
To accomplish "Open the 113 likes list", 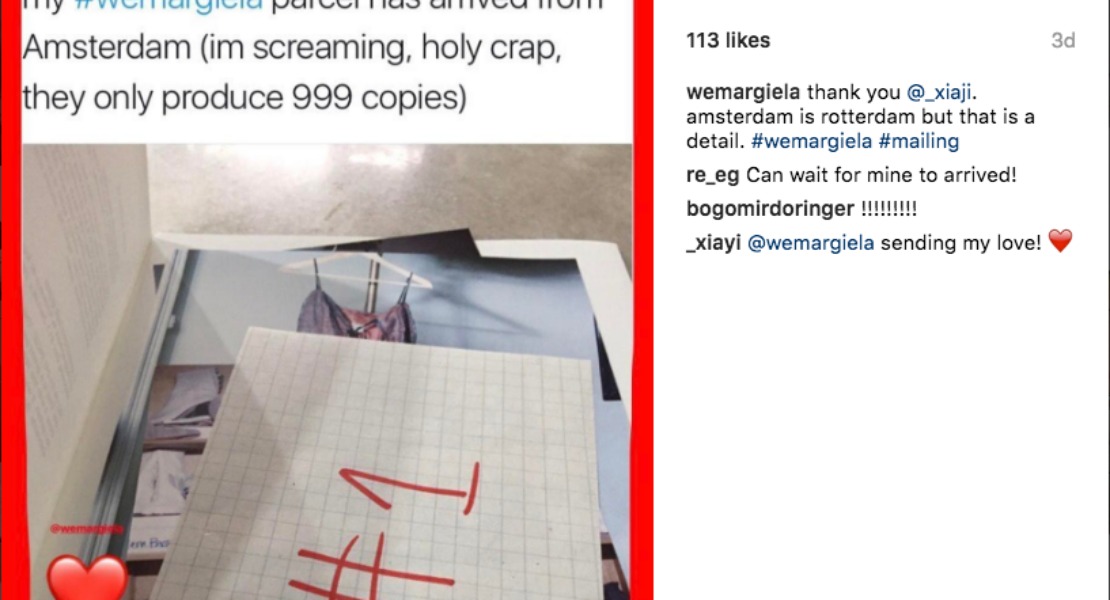I will point(728,40).
